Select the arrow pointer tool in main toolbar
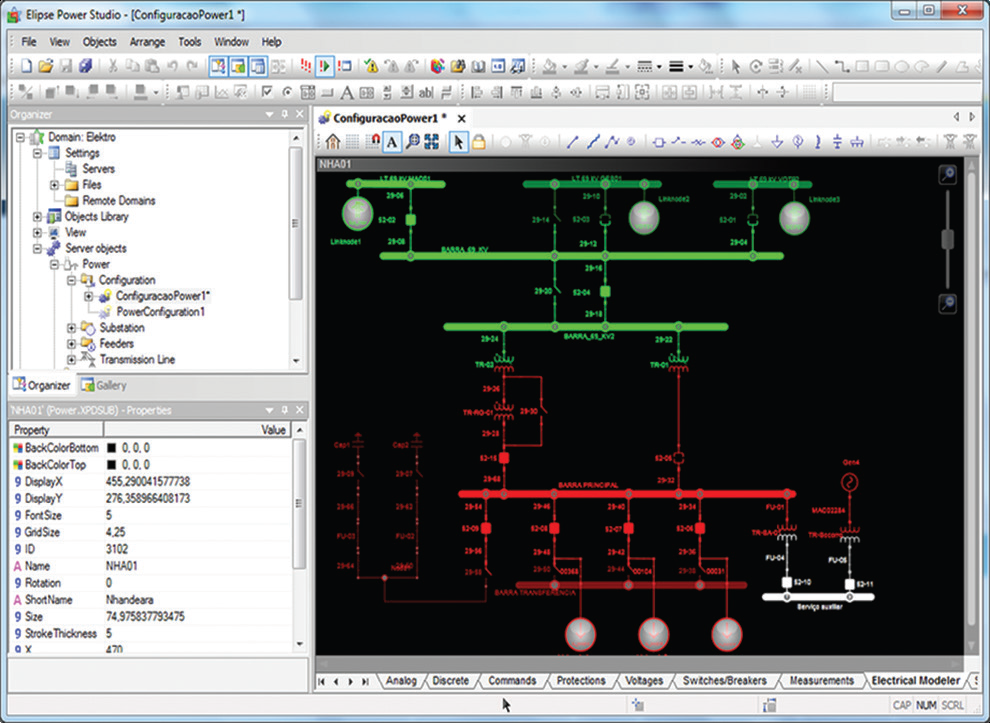The height and width of the screenshot is (723, 990). point(736,66)
